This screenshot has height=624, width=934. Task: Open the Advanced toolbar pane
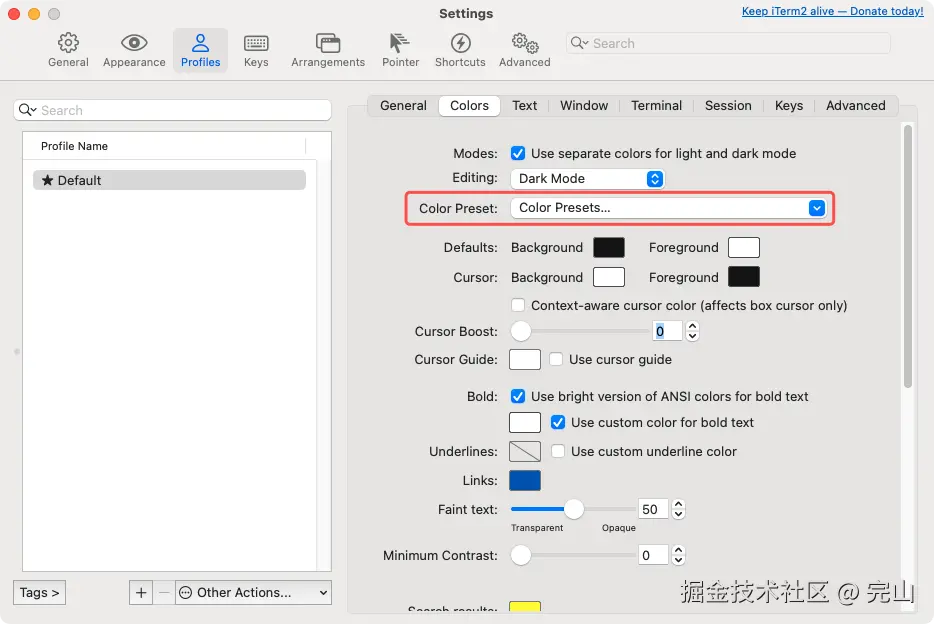coord(525,50)
